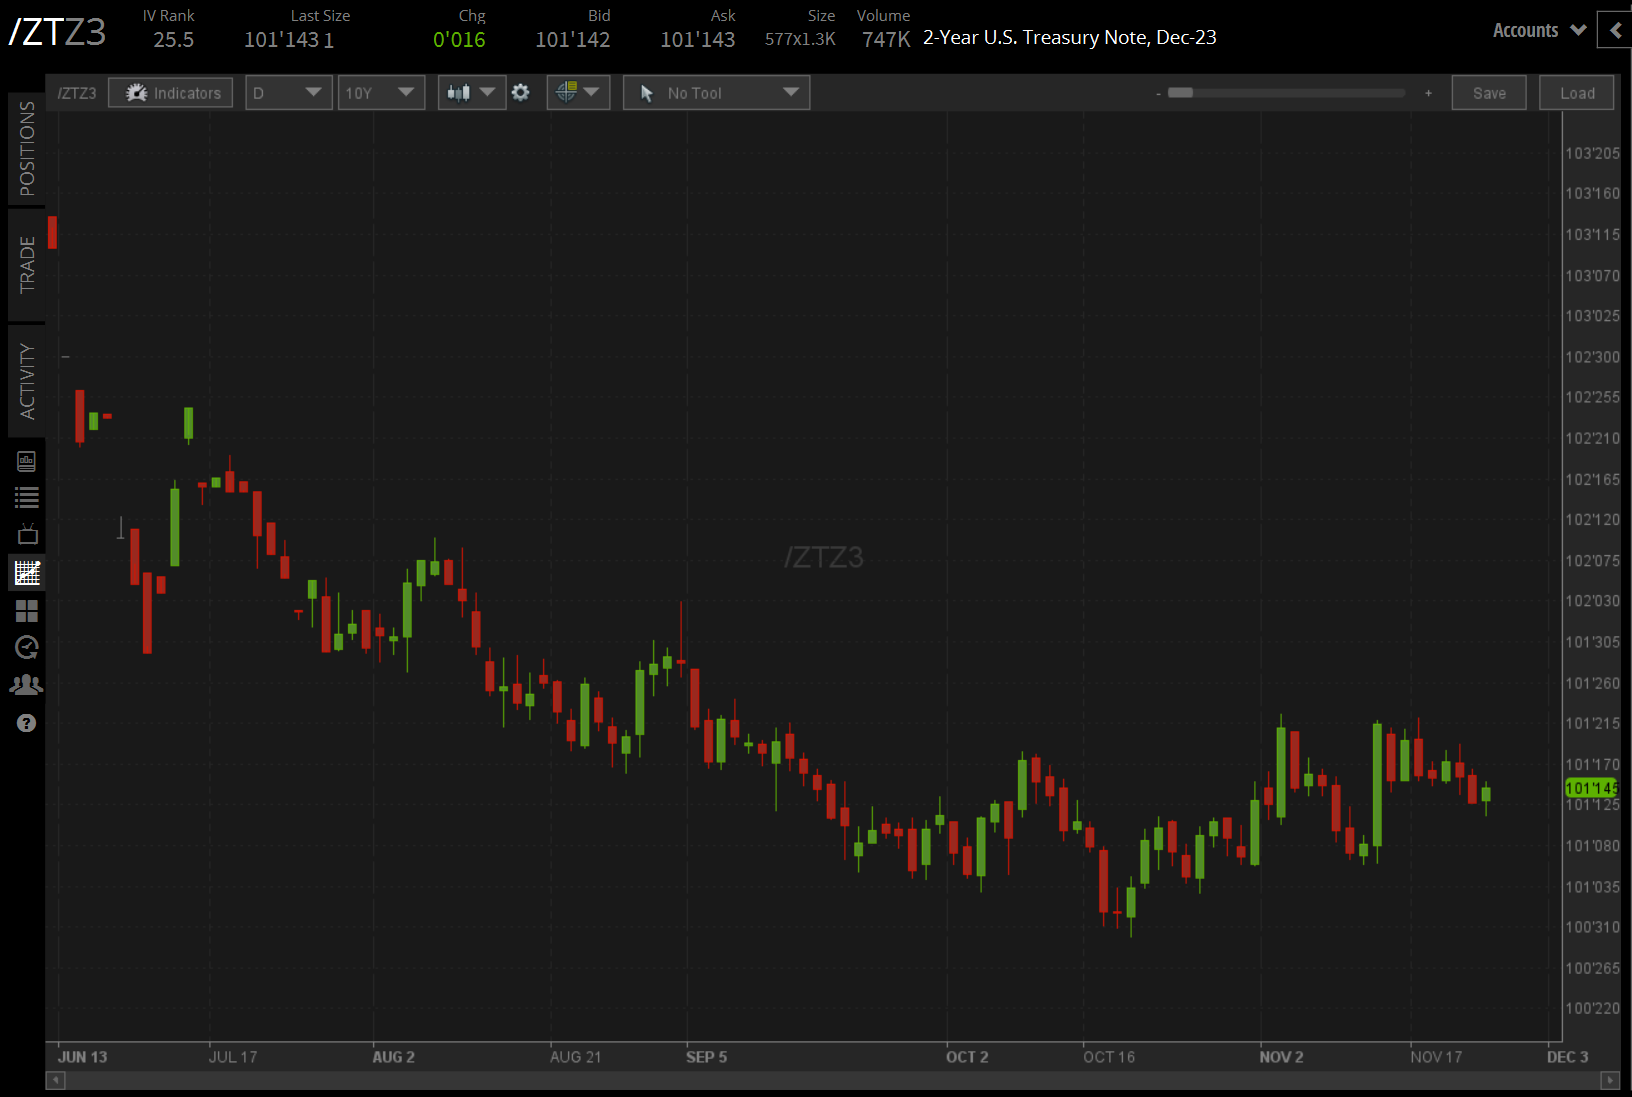The image size is (1632, 1097).
Task: Collapse the right panel with chevron
Action: (1615, 31)
